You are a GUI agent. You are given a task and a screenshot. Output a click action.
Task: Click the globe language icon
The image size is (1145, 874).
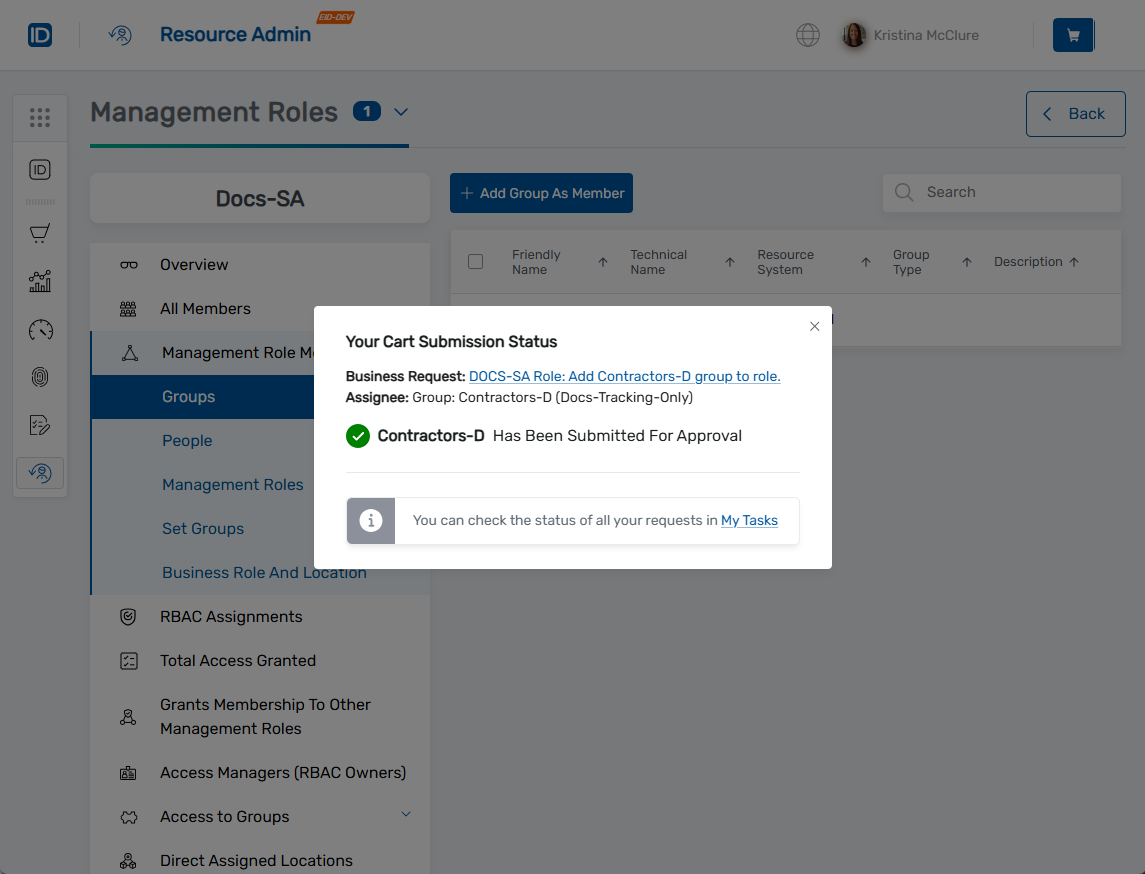tap(807, 34)
